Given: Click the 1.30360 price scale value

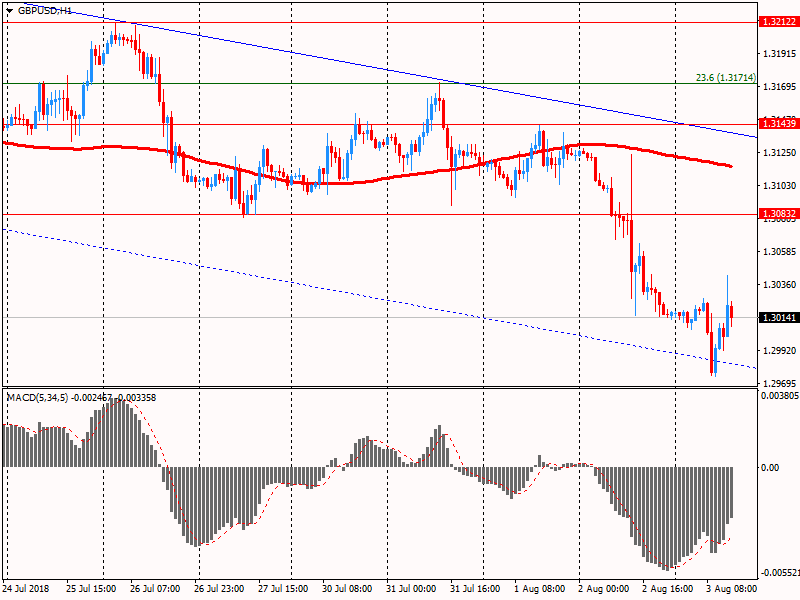Looking at the screenshot, I should tap(779, 285).
